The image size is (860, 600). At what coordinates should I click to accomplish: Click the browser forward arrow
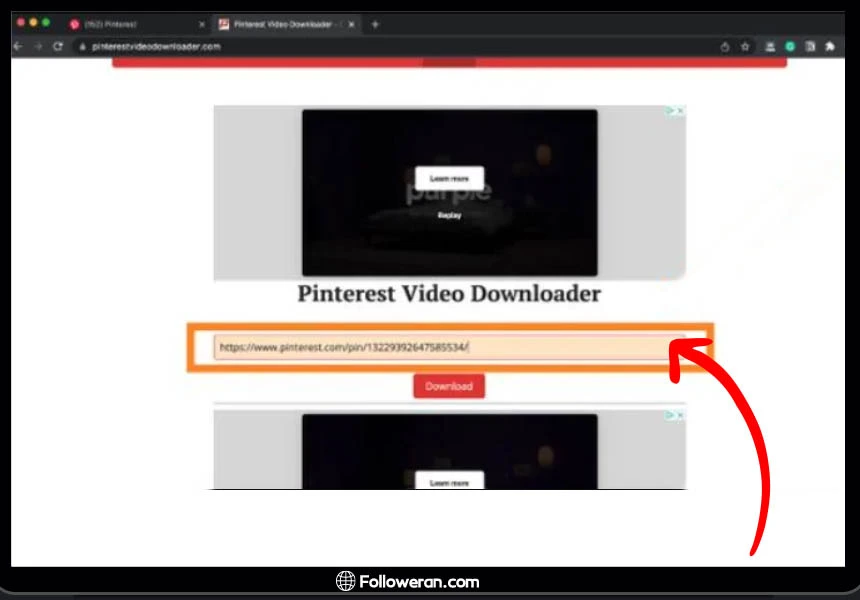38,46
